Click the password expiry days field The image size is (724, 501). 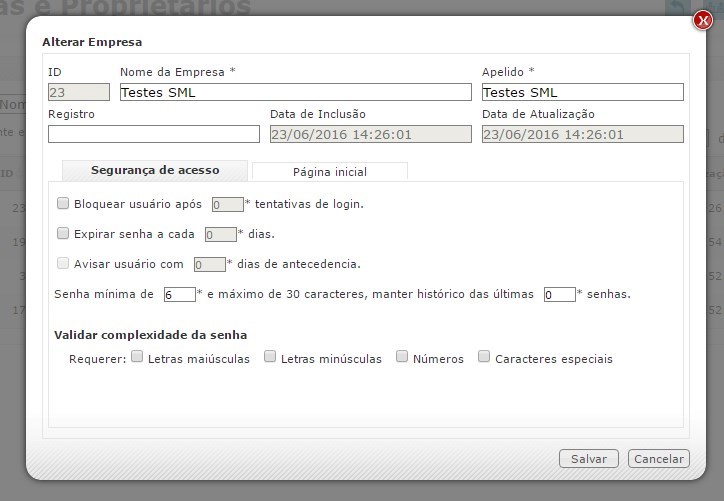220,235
